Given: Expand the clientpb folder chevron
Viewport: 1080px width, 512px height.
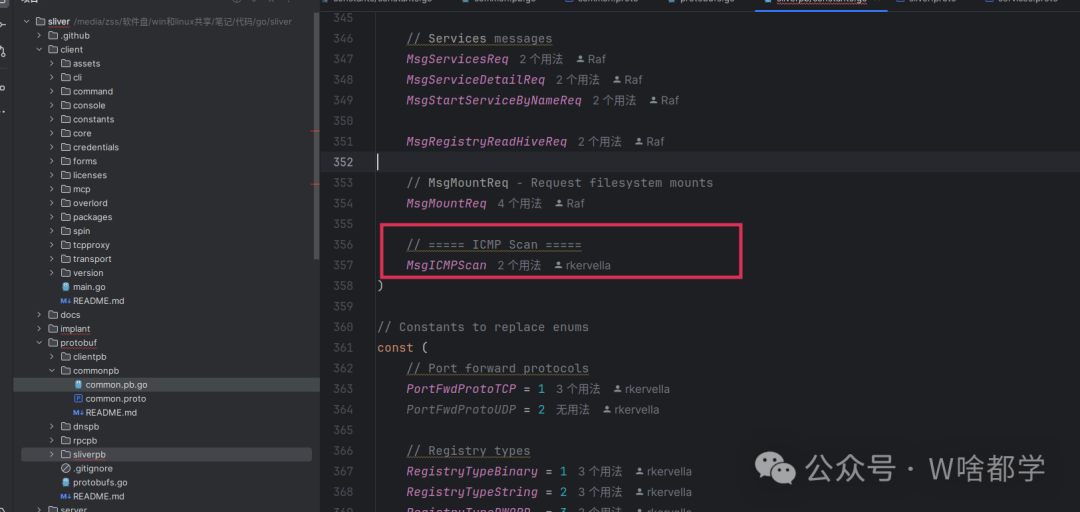Looking at the screenshot, I should [x=52, y=357].
